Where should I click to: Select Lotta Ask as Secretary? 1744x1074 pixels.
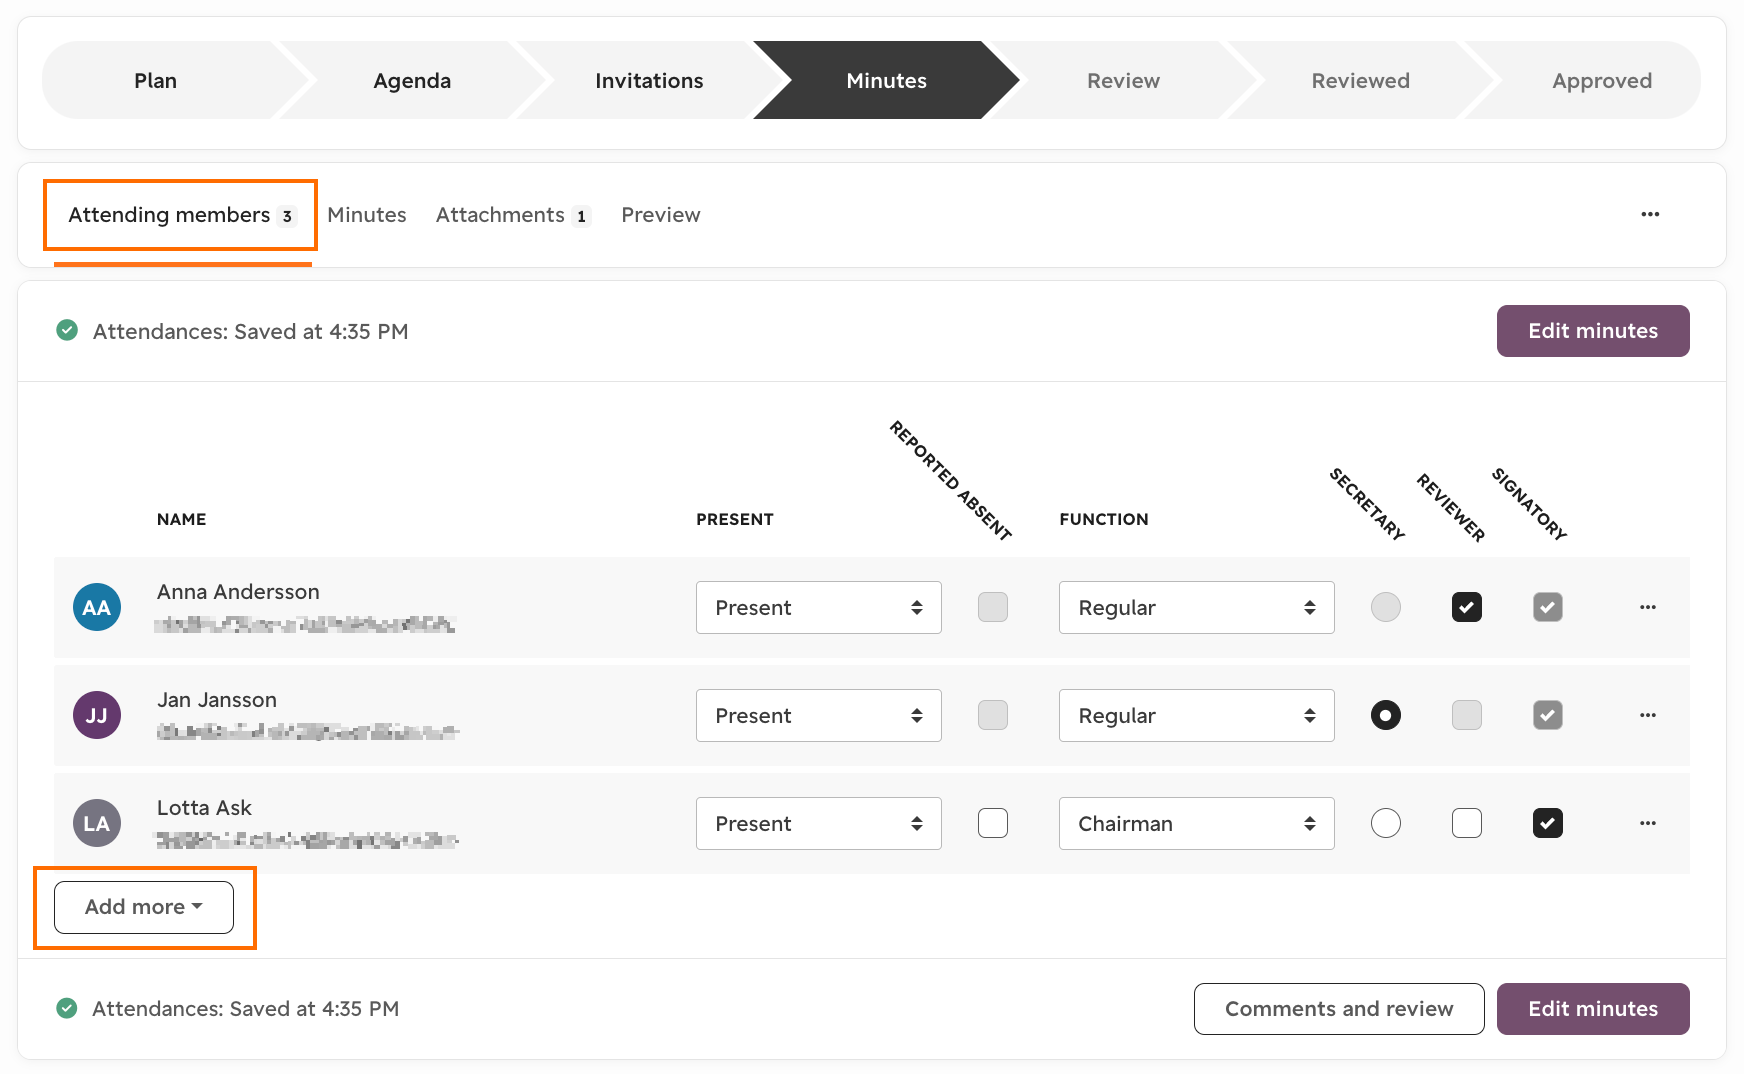1386,823
